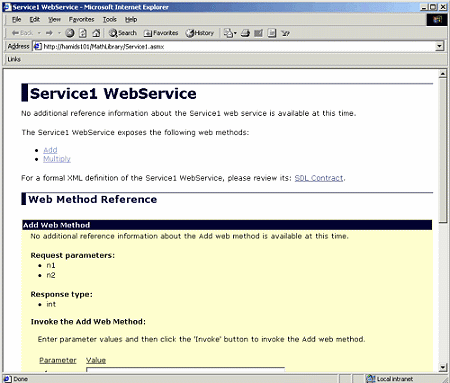The height and width of the screenshot is (383, 450).
Task: Open the Favorites toolbar button
Action: tap(161, 33)
